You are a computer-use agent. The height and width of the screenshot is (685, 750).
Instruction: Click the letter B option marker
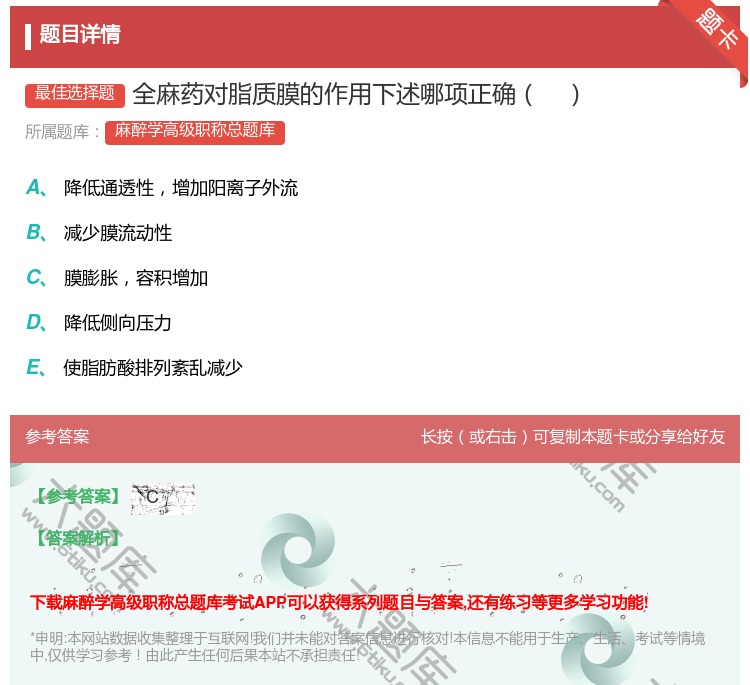[x=36, y=233]
